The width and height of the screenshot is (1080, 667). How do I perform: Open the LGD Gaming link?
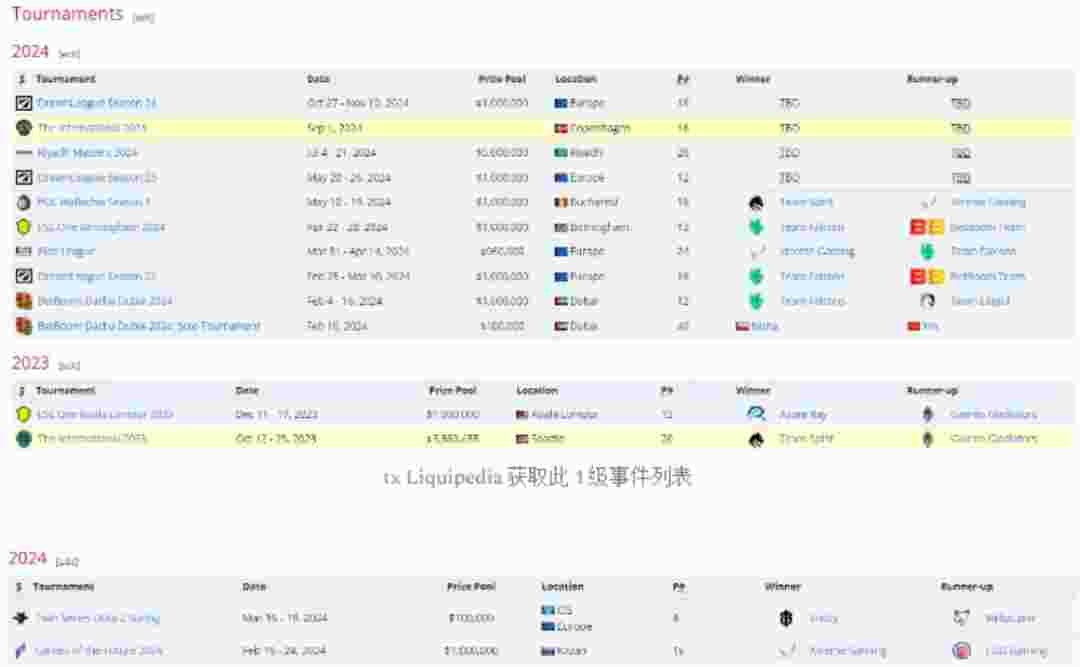click(1015, 651)
